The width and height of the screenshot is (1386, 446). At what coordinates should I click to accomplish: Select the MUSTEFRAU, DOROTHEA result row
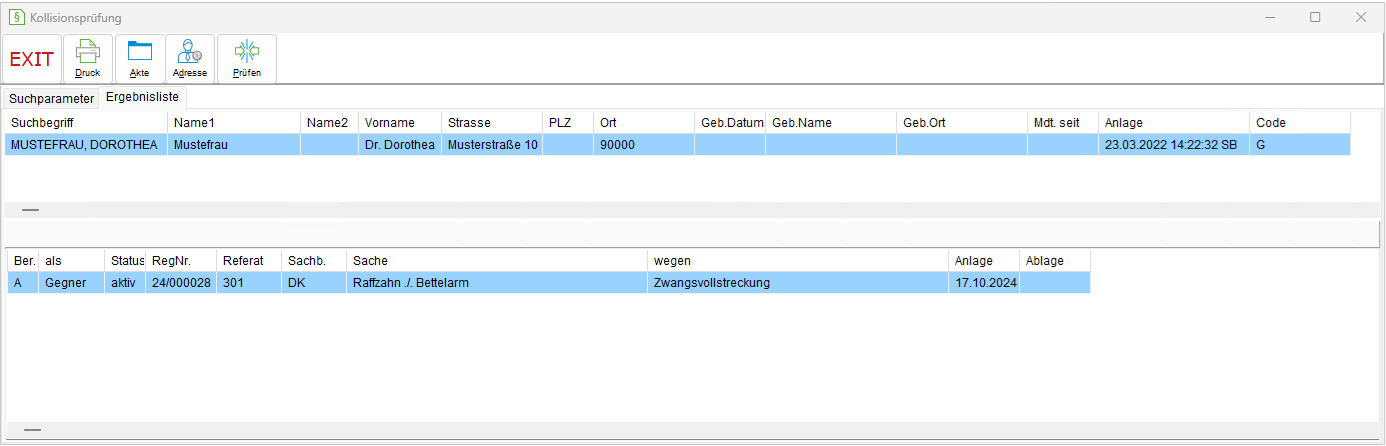pyautogui.click(x=678, y=145)
